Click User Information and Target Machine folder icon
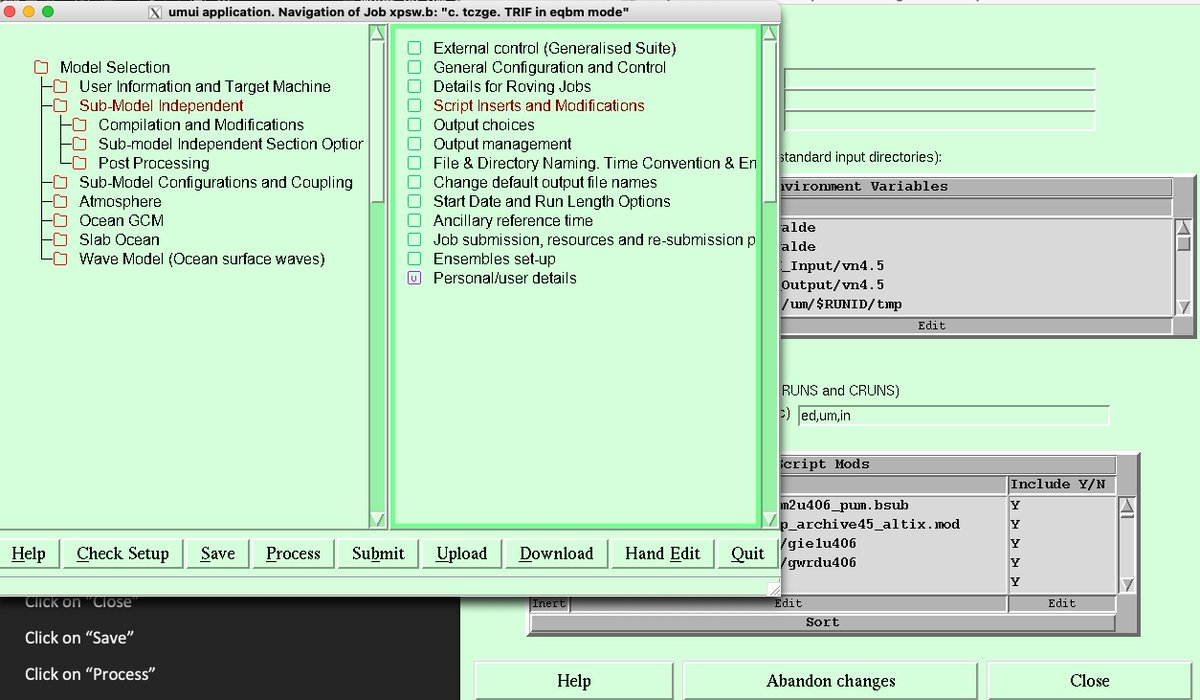This screenshot has width=1200, height=700. point(60,86)
